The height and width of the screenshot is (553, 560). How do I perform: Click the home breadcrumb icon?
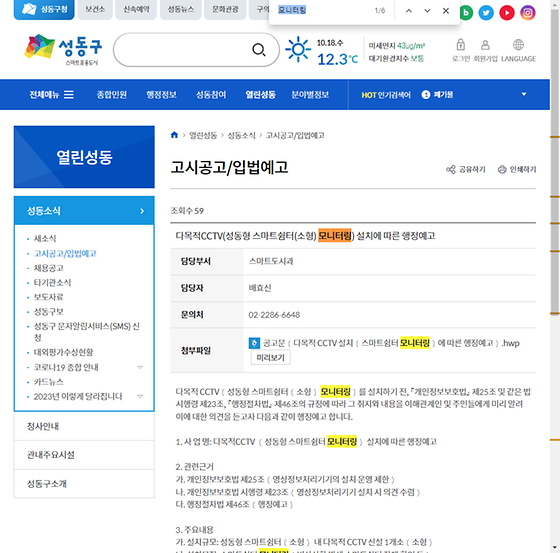[x=174, y=135]
